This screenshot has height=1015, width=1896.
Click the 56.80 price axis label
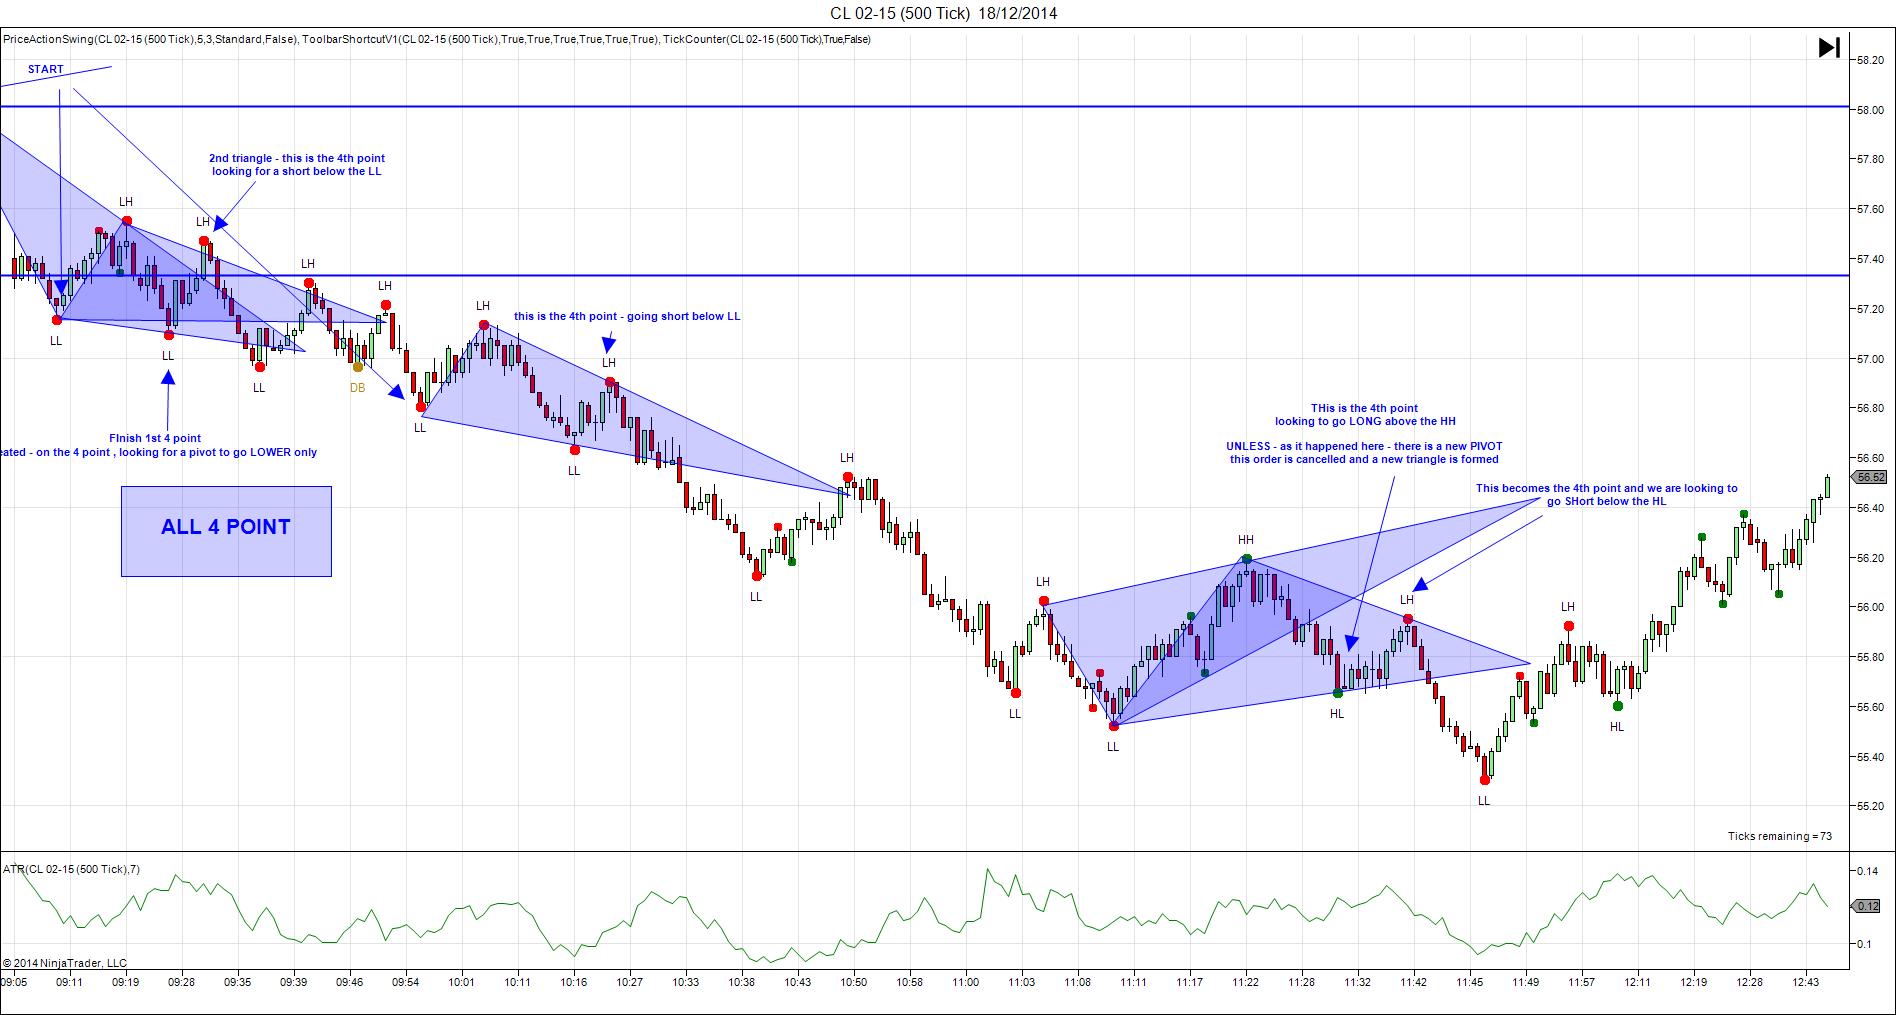pos(1870,408)
